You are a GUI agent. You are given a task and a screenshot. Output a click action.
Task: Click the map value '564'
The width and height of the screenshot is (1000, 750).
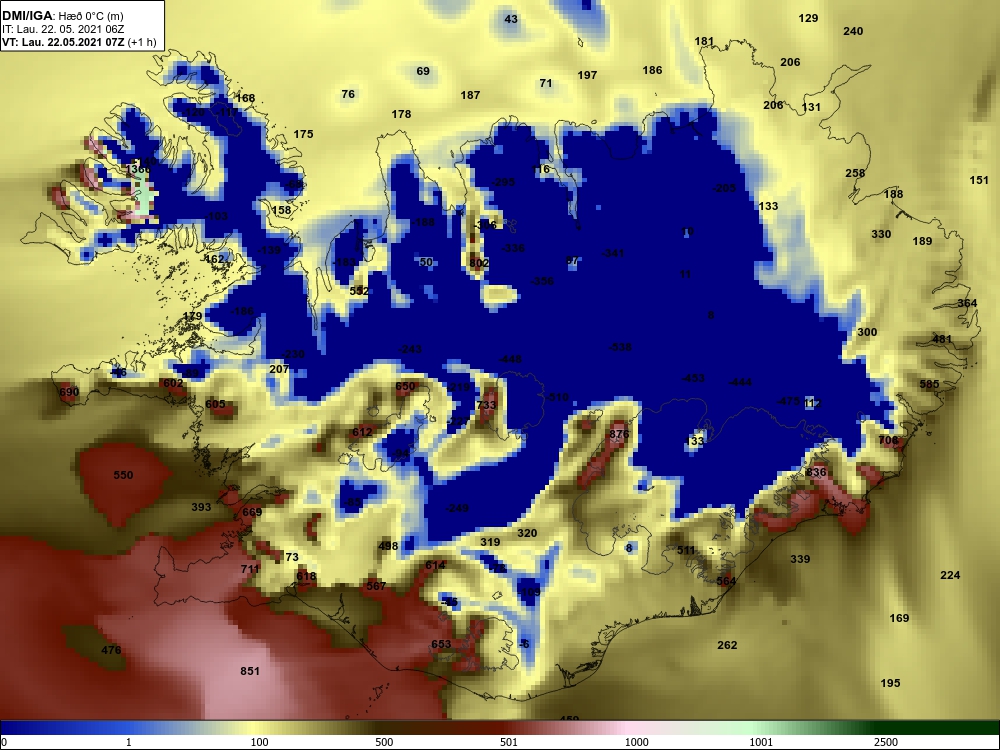click(726, 580)
